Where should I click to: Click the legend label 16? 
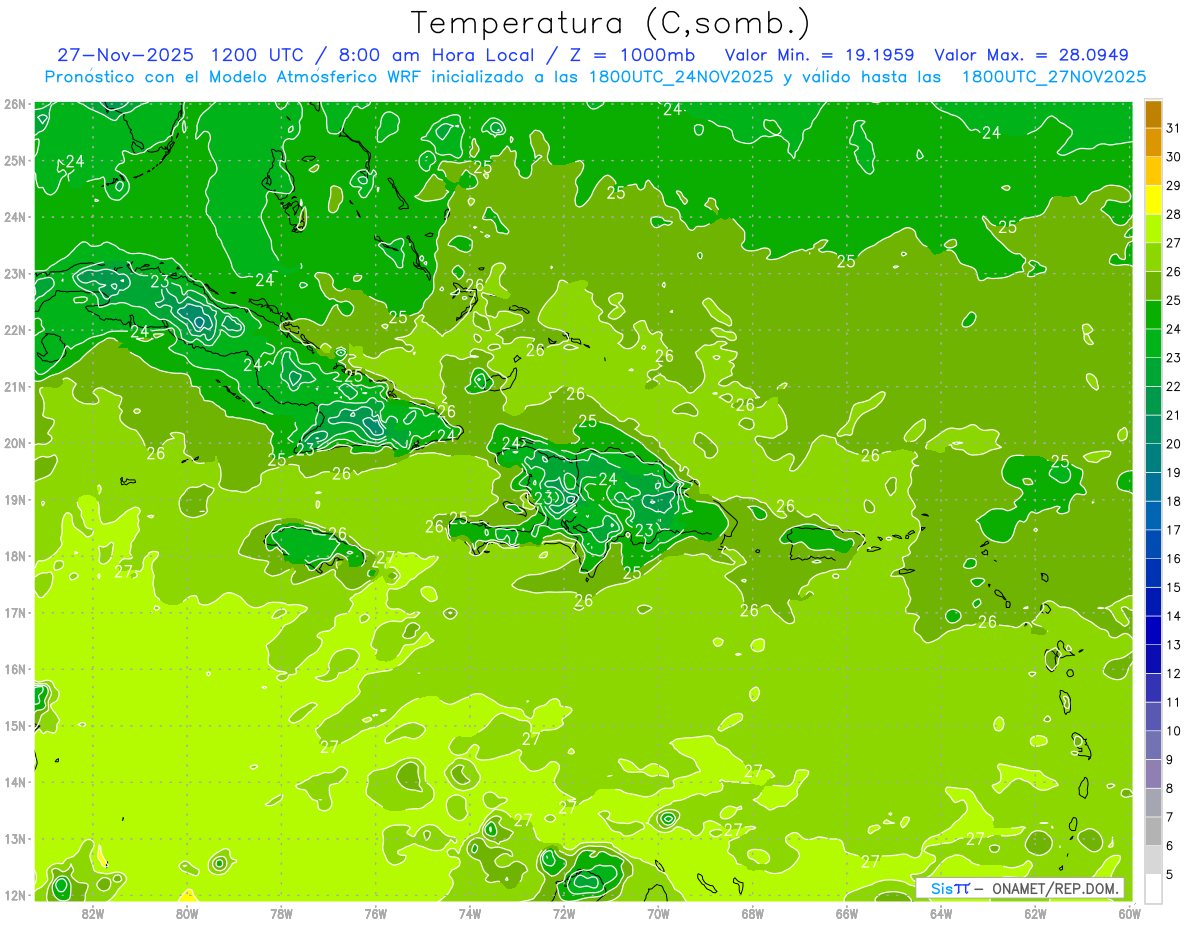click(1173, 558)
